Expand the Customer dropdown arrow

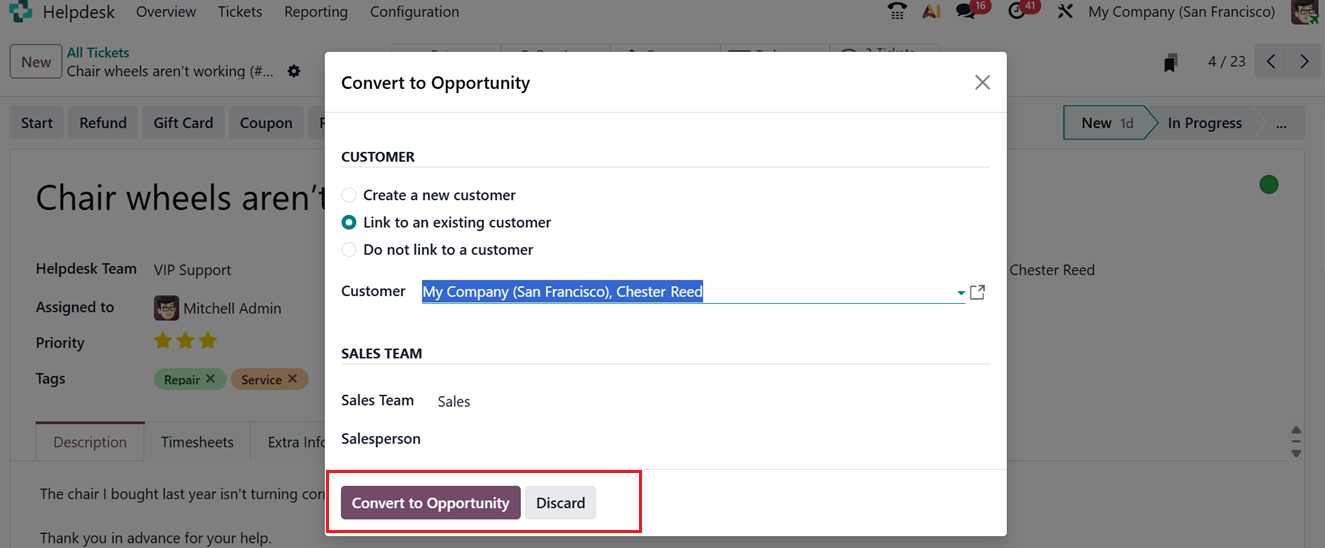click(x=961, y=293)
